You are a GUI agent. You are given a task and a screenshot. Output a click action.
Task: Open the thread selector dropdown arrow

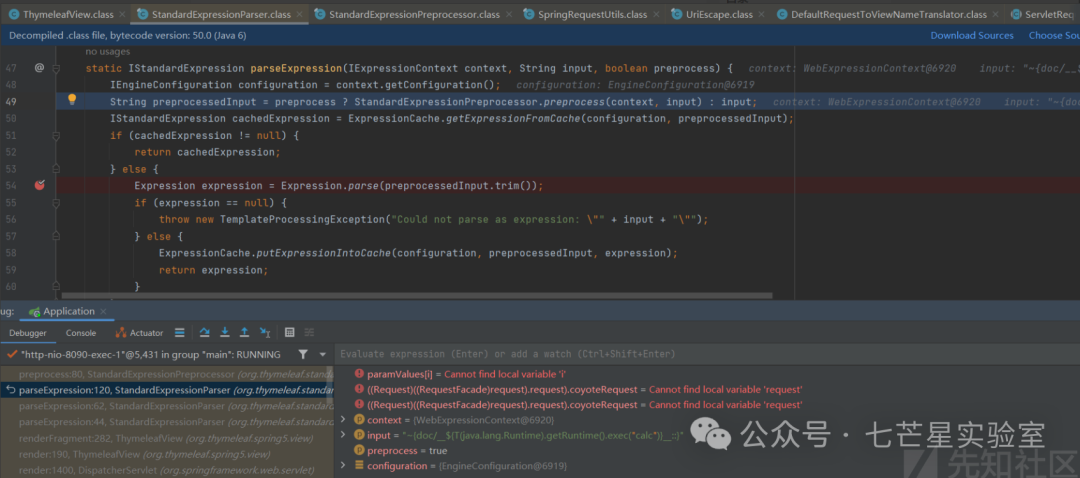click(322, 354)
